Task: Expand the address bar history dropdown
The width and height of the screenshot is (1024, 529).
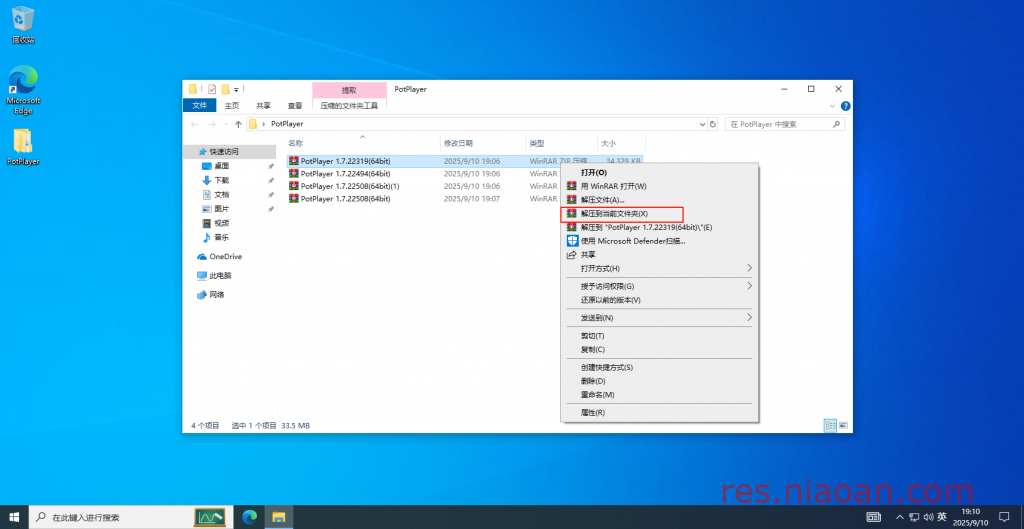Action: (703, 124)
